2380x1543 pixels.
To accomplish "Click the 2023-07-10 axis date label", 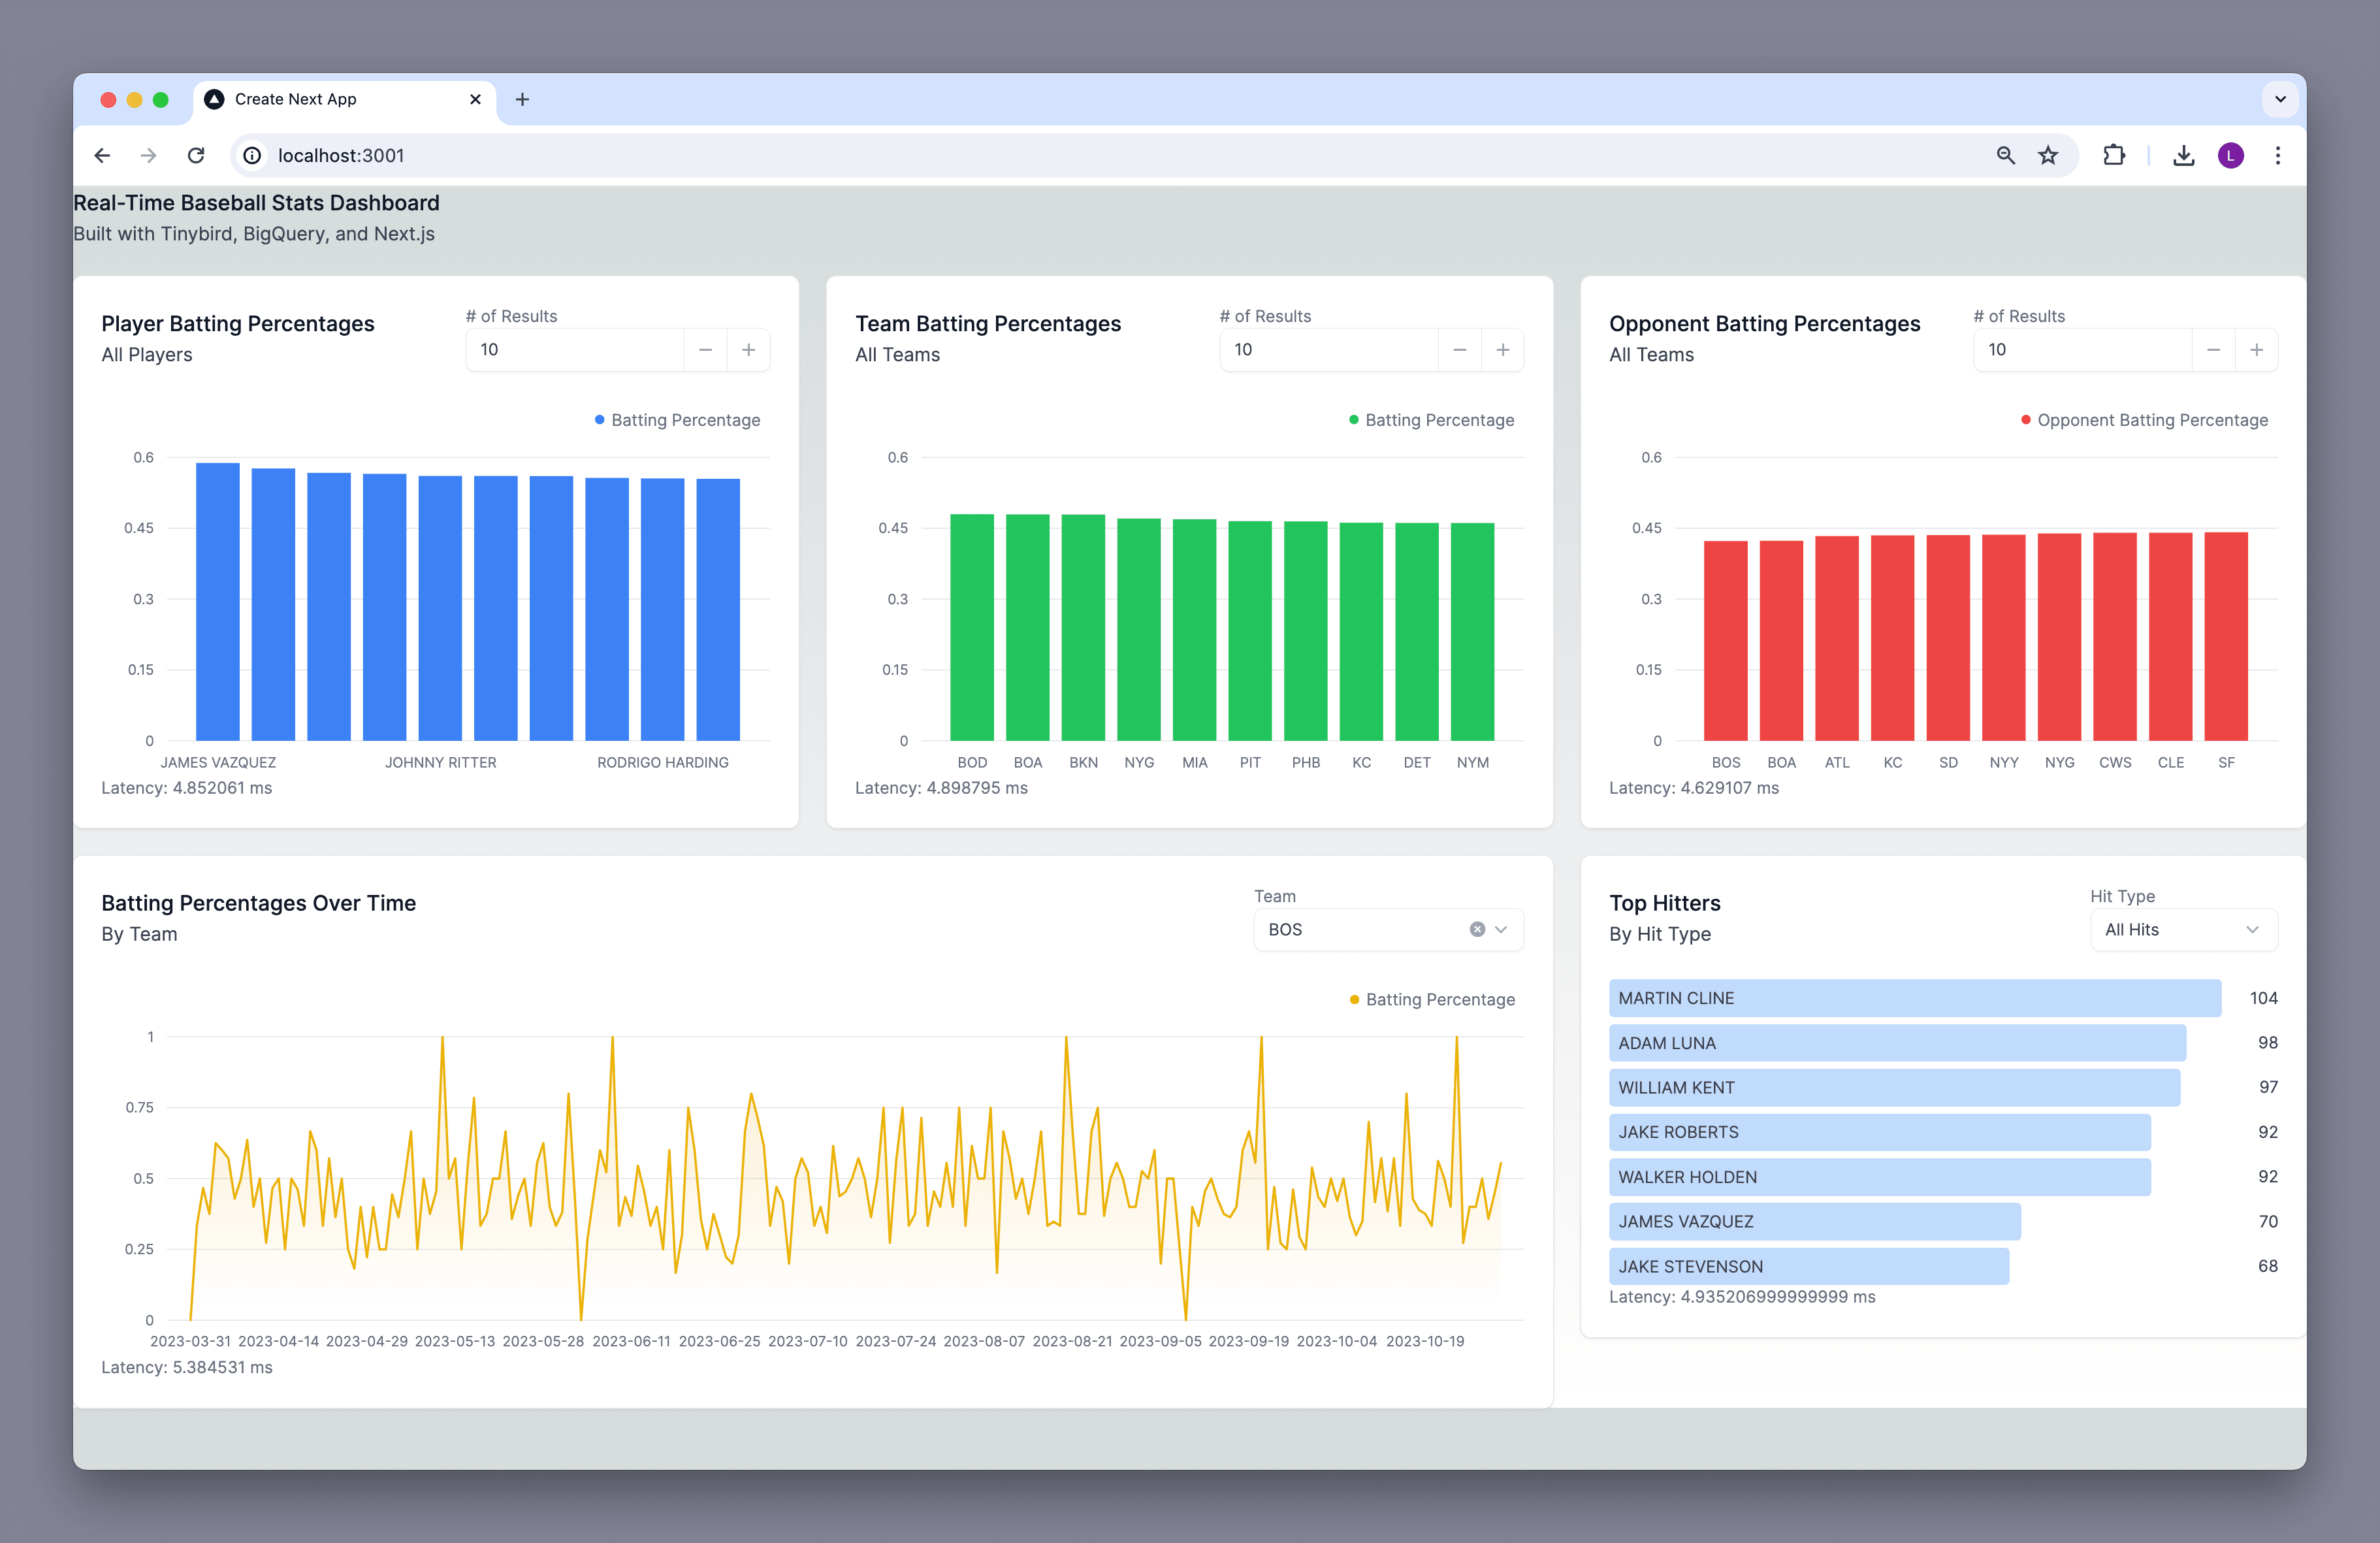I will 807,1341.
